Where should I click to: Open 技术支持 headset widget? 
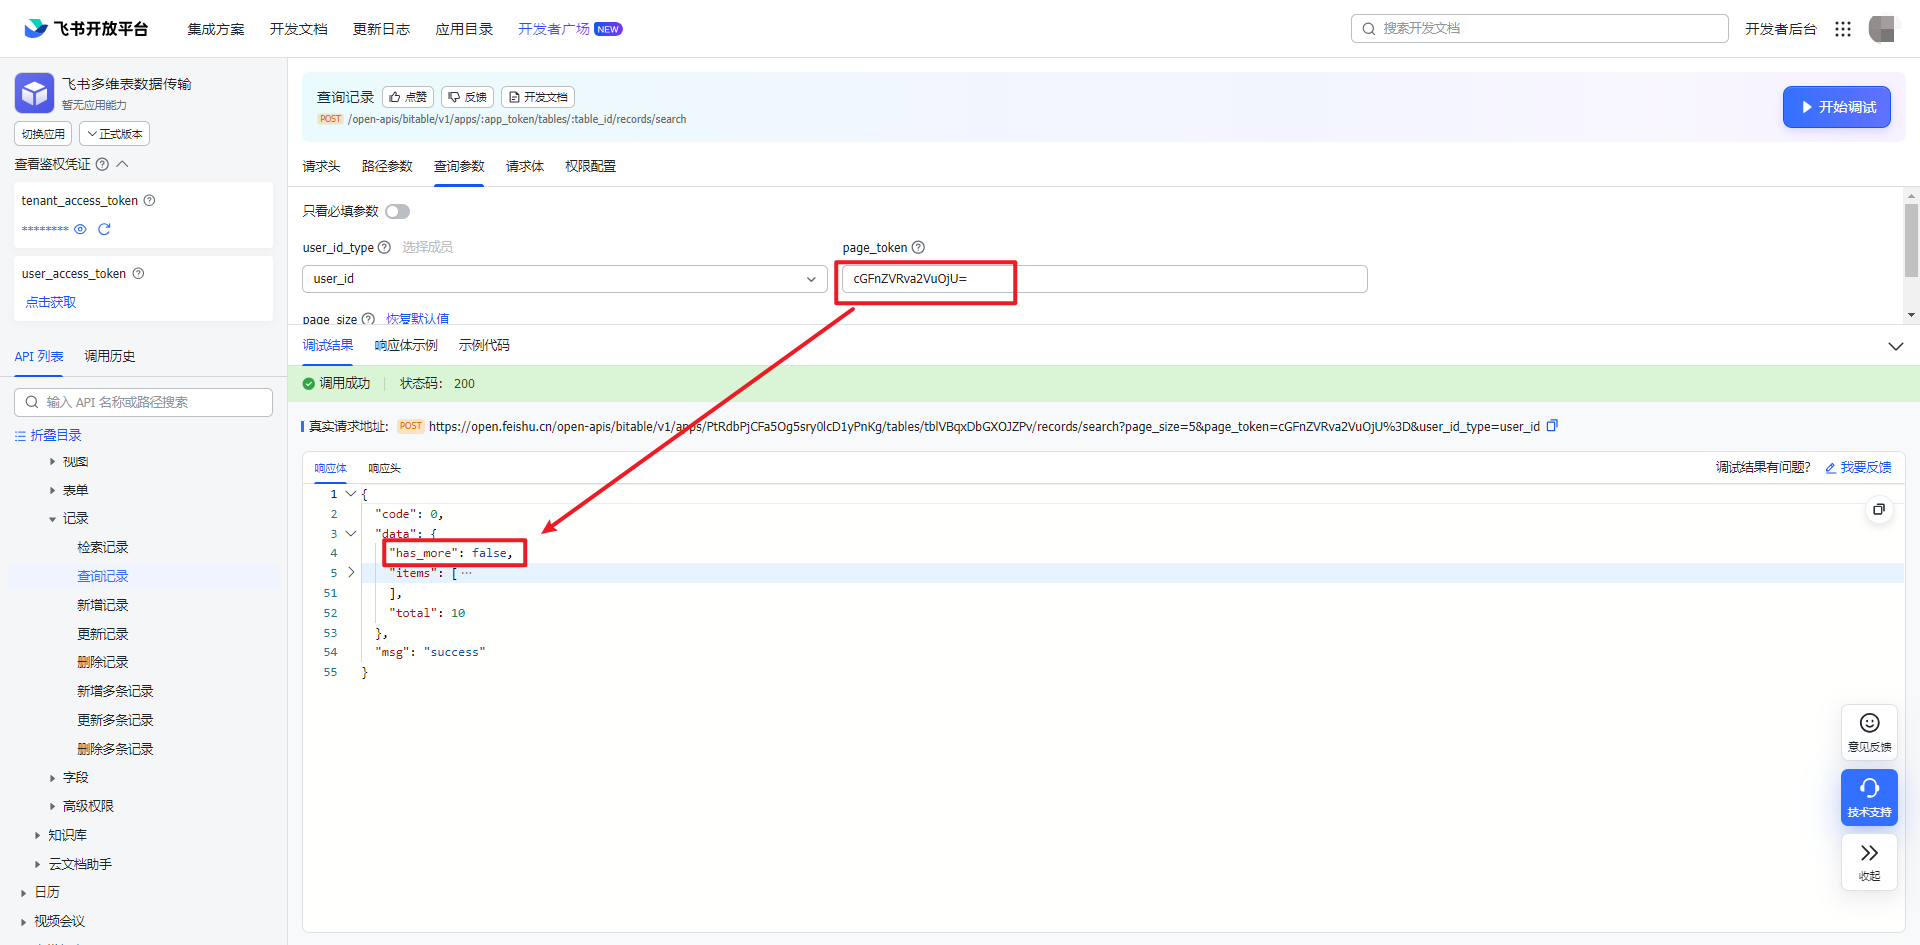coord(1869,797)
